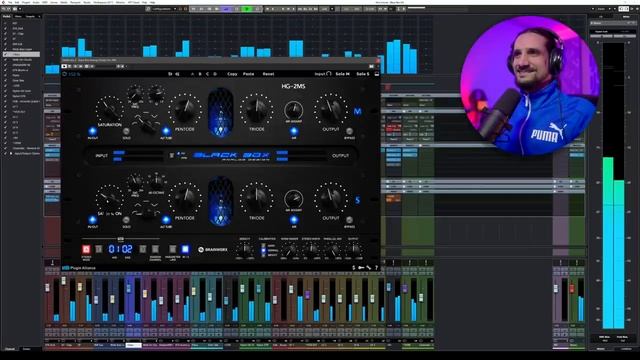Click the Side channel OUTPUT knob
The width and height of the screenshot is (640, 360).
[x=331, y=199]
